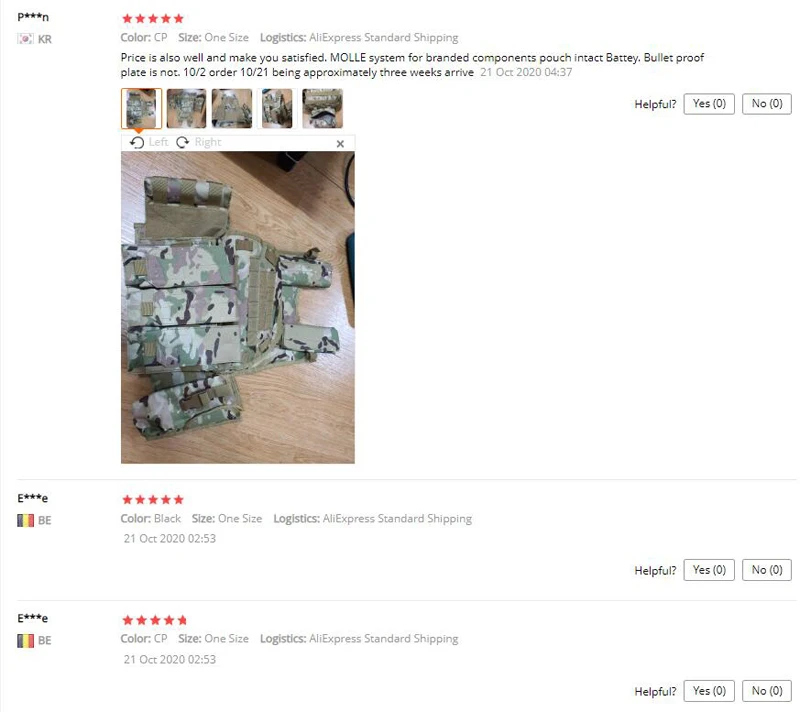800x712 pixels.
Task: Click the star rating of P***n's review
Action: click(153, 19)
